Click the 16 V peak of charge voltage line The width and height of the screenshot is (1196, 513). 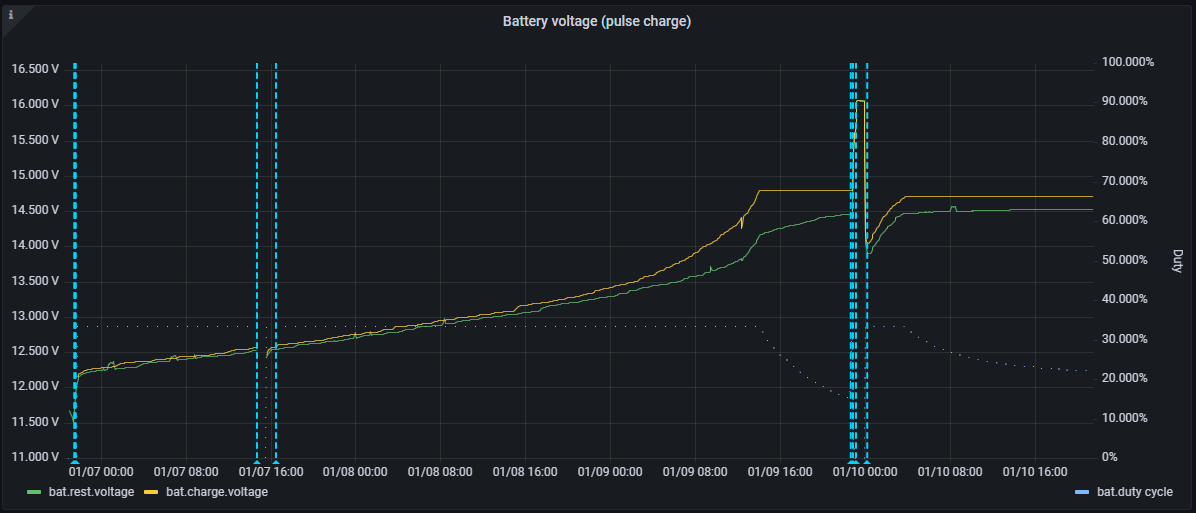(860, 101)
